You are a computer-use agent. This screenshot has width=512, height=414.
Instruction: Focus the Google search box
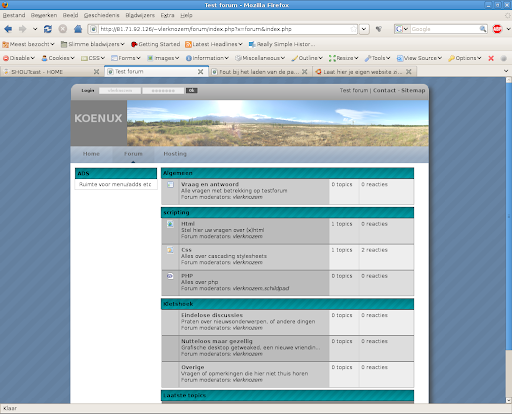pyautogui.click(x=445, y=29)
